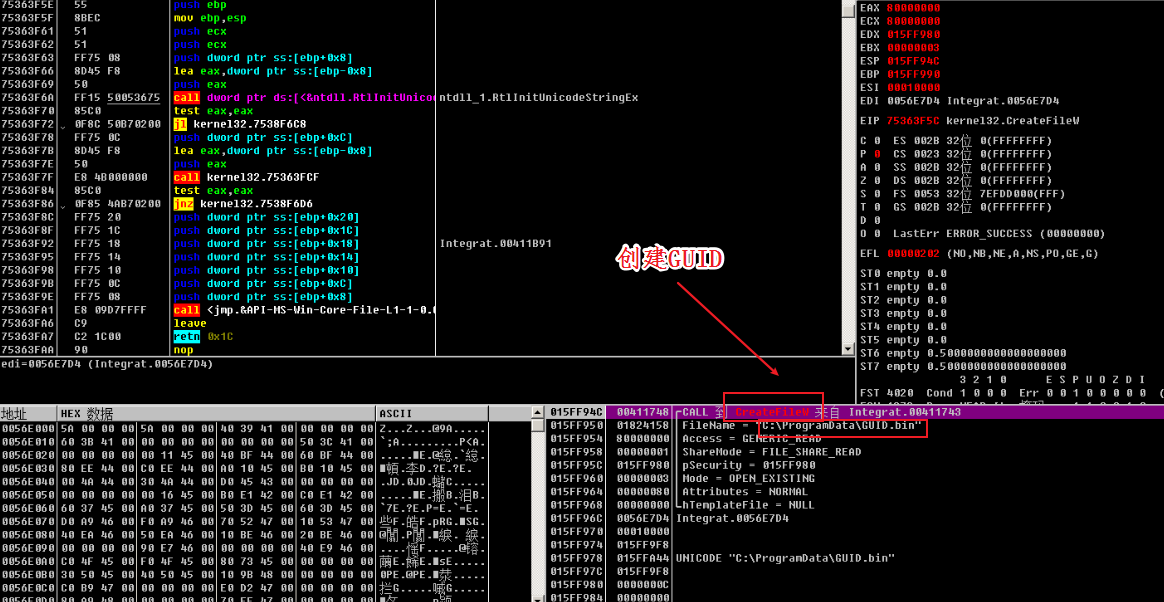Click the '地址' dump column header
This screenshot has width=1164, height=602.
(x=29, y=413)
